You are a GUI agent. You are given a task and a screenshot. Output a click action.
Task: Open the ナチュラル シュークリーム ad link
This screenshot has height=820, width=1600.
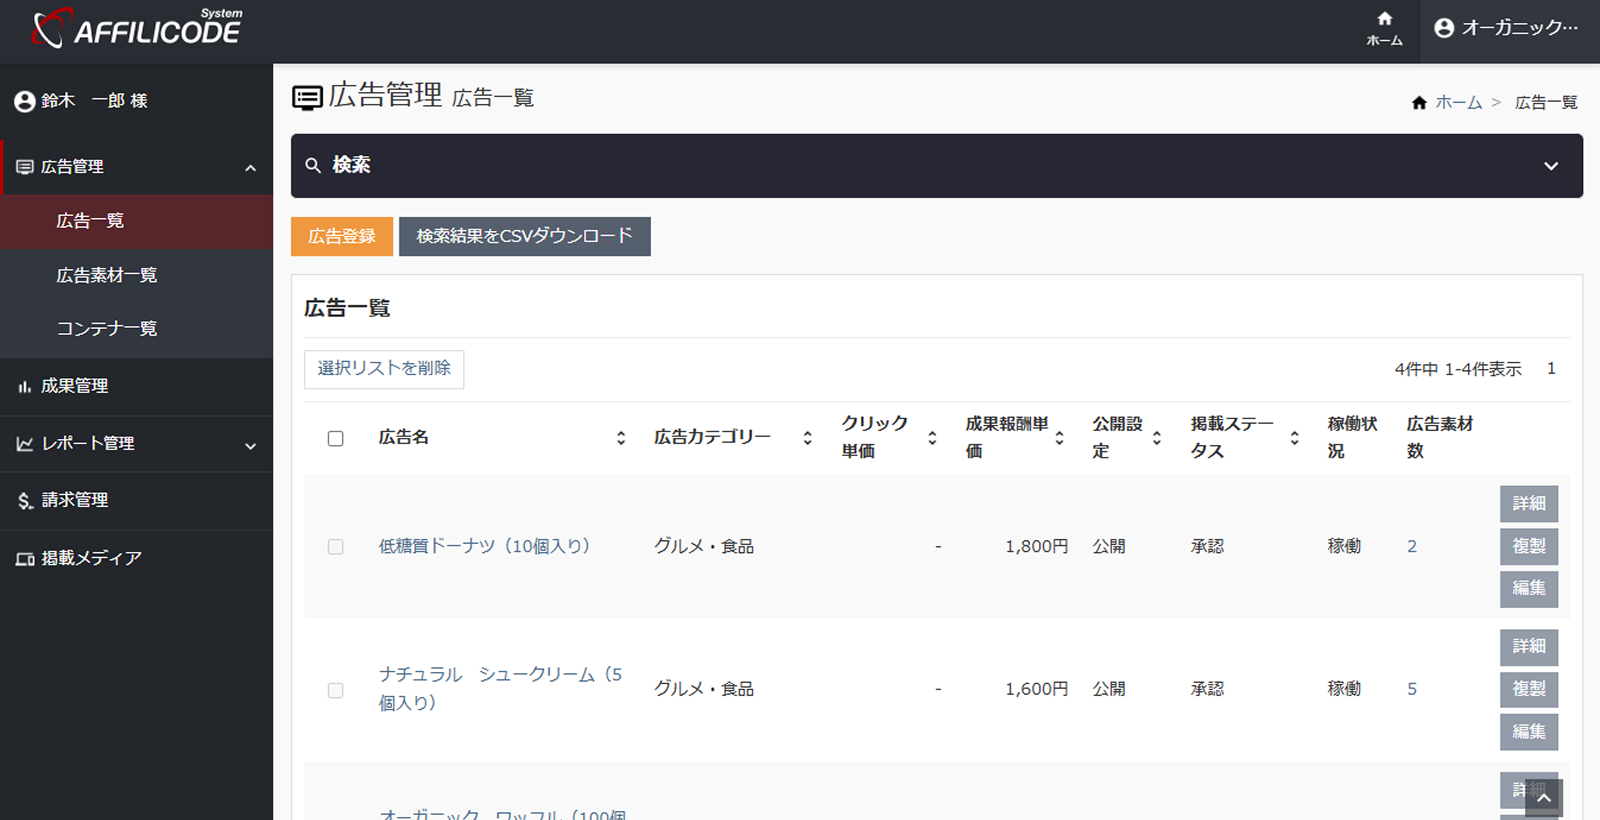tap(500, 689)
